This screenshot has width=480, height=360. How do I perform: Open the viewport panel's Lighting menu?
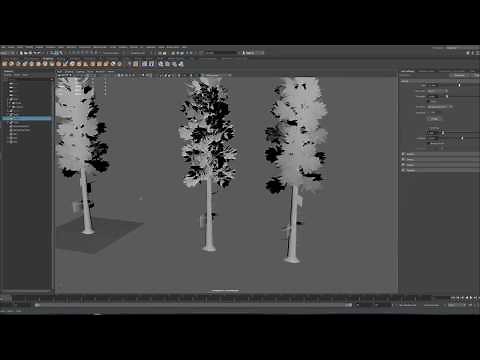point(80,71)
